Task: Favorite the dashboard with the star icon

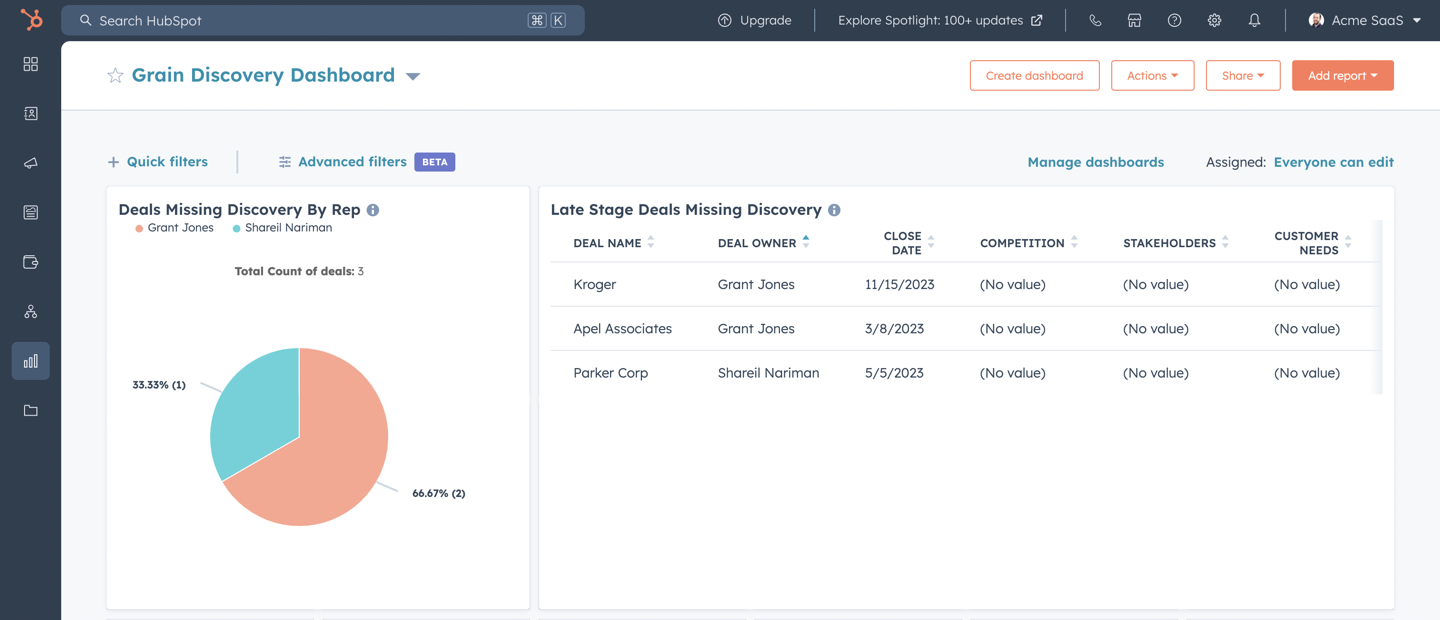Action: [x=115, y=75]
